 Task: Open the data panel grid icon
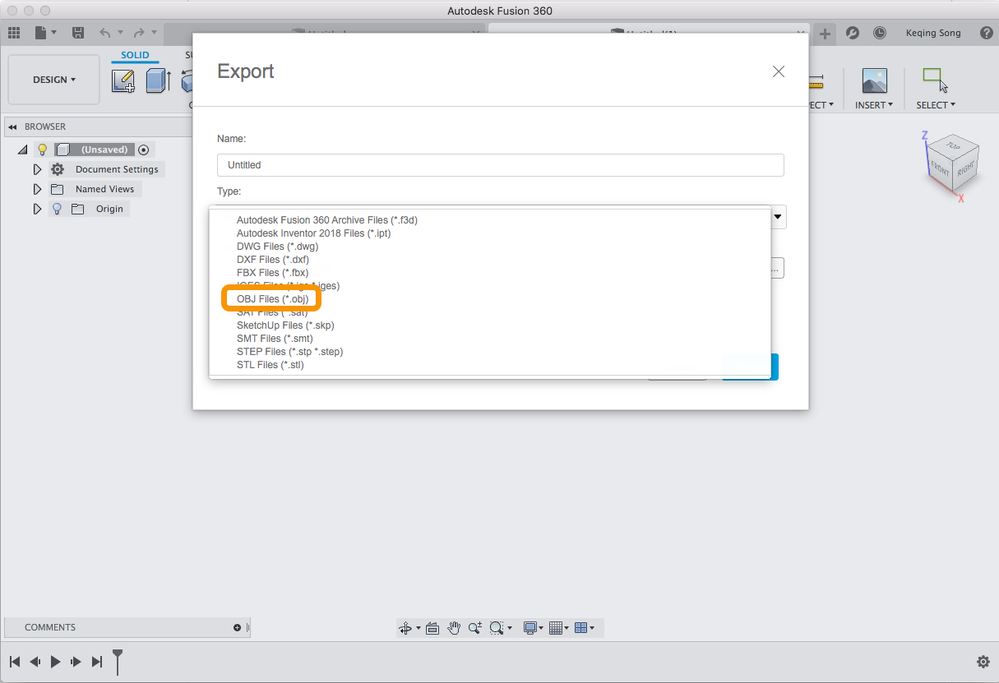(x=14, y=32)
